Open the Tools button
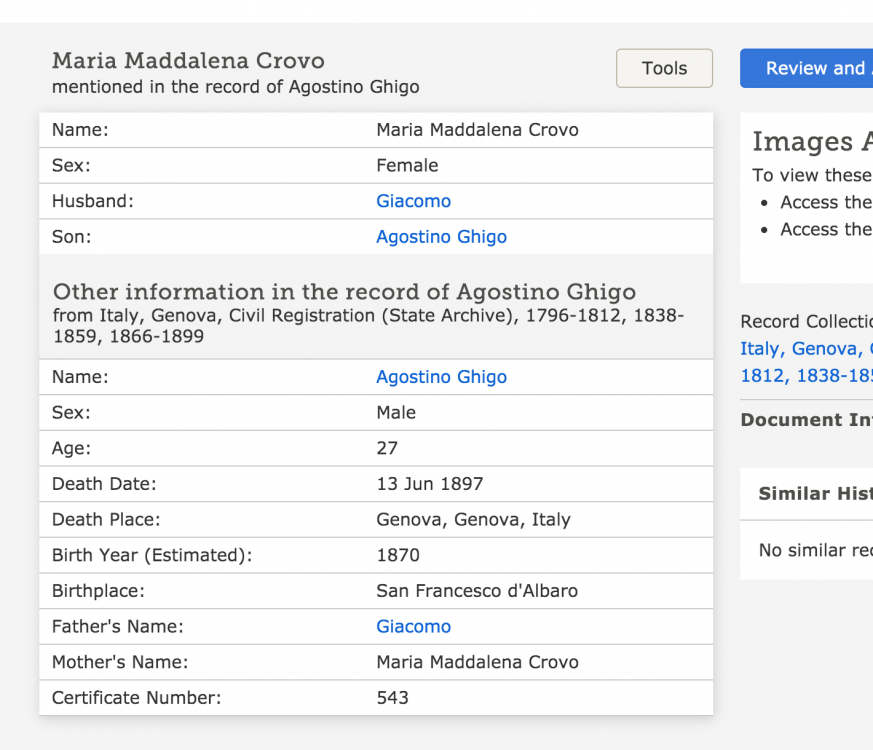The image size is (873, 750). (x=664, y=68)
